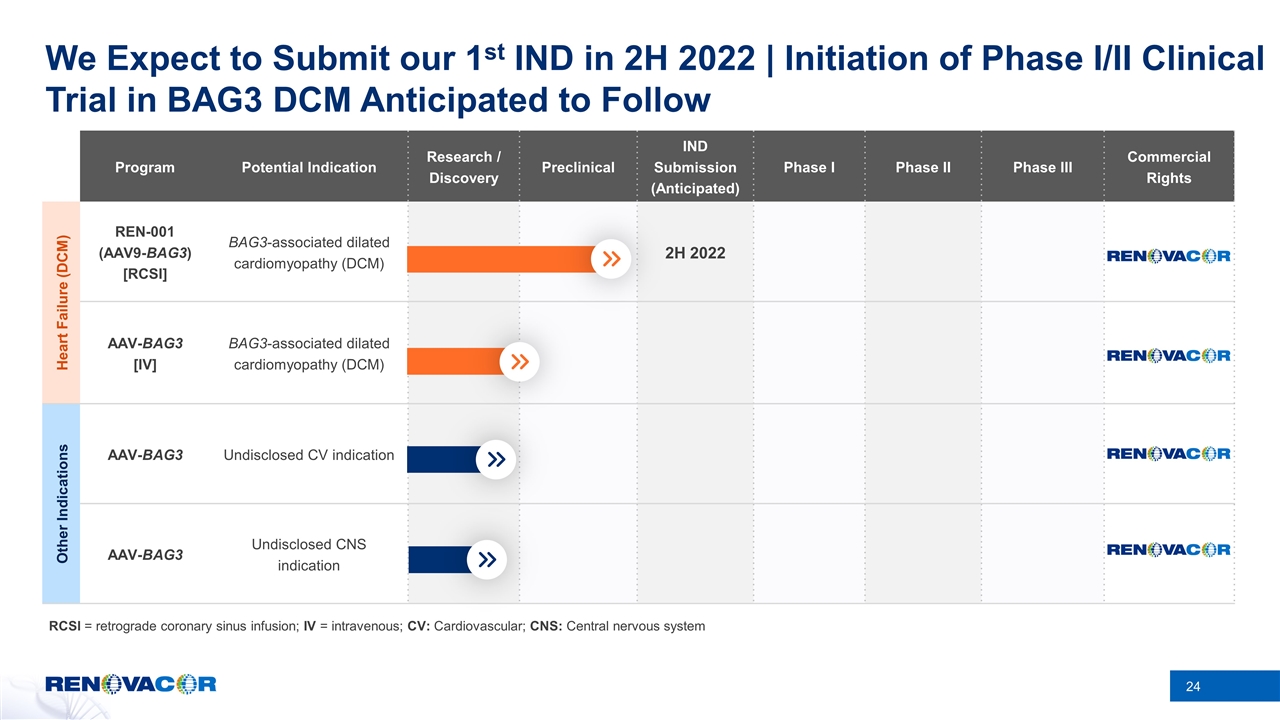Click the DCM indication text for REN-001
1280x720 pixels.
(309, 253)
